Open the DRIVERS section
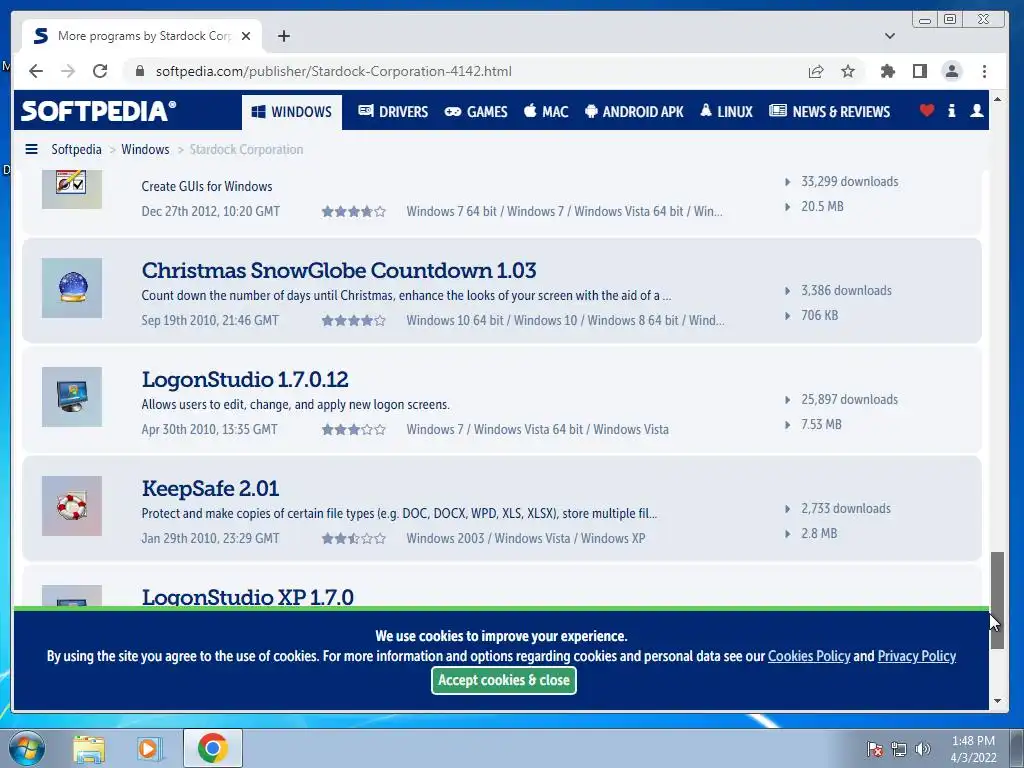 point(393,112)
